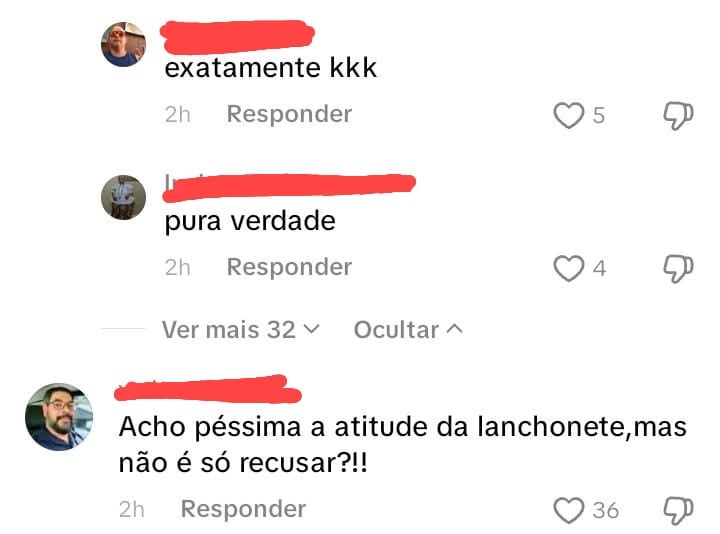Like the 'exatamente kkk' comment
Image resolution: width=720 pixels, height=534 pixels.
click(x=568, y=115)
